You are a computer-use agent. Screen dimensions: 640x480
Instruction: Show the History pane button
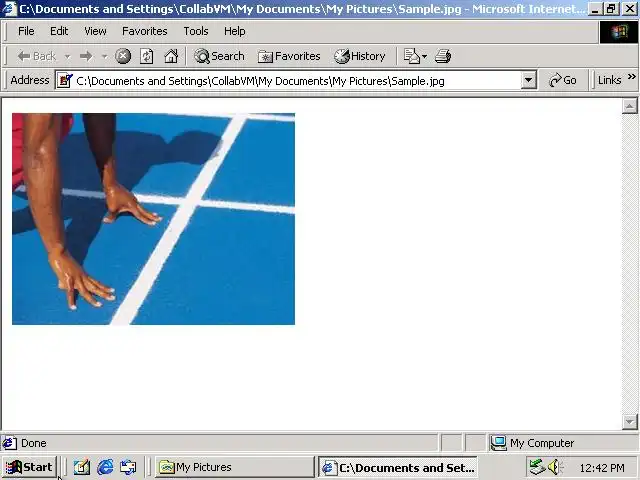[360, 56]
